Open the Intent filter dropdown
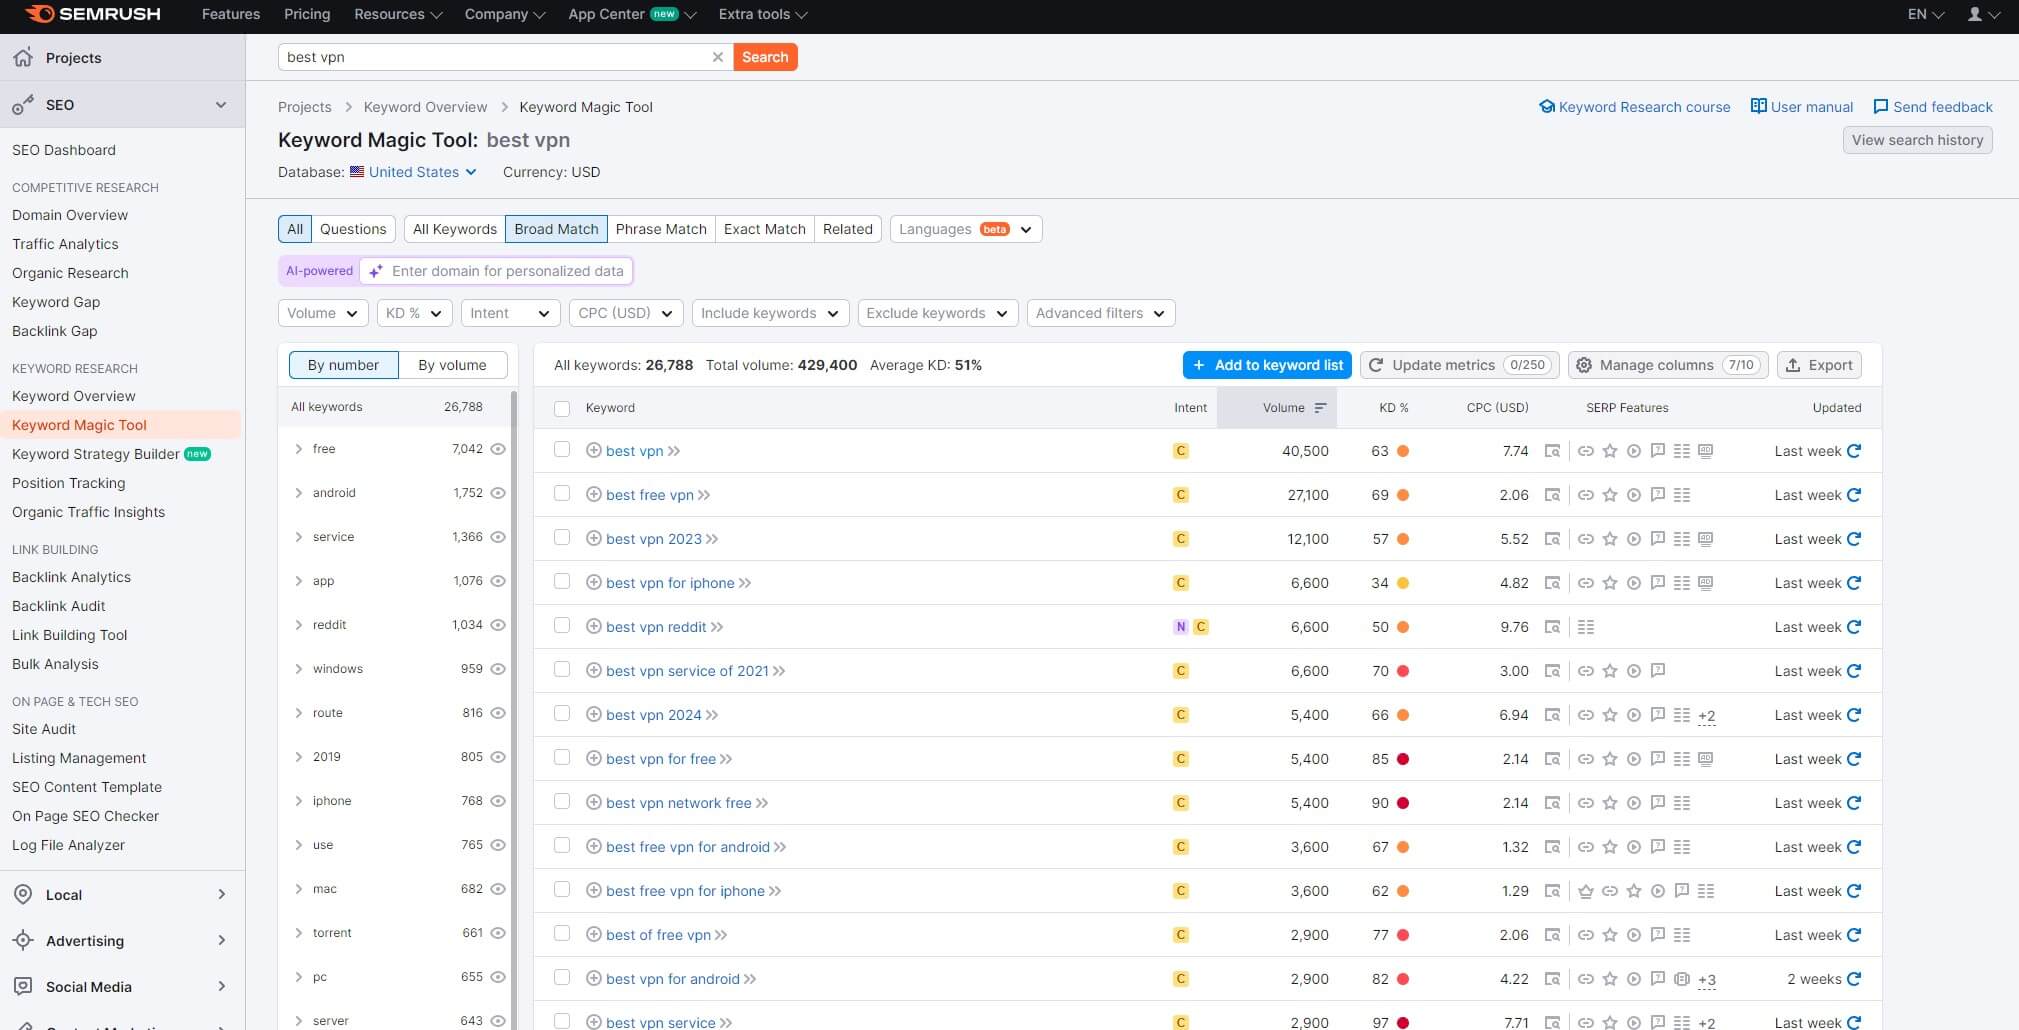 click(x=510, y=313)
